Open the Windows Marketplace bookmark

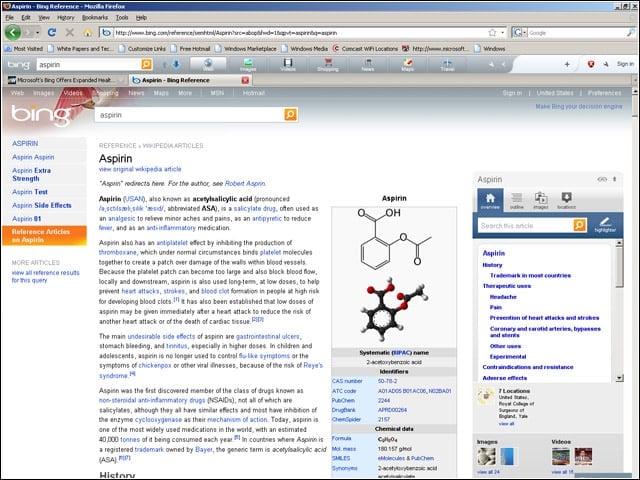245,49
